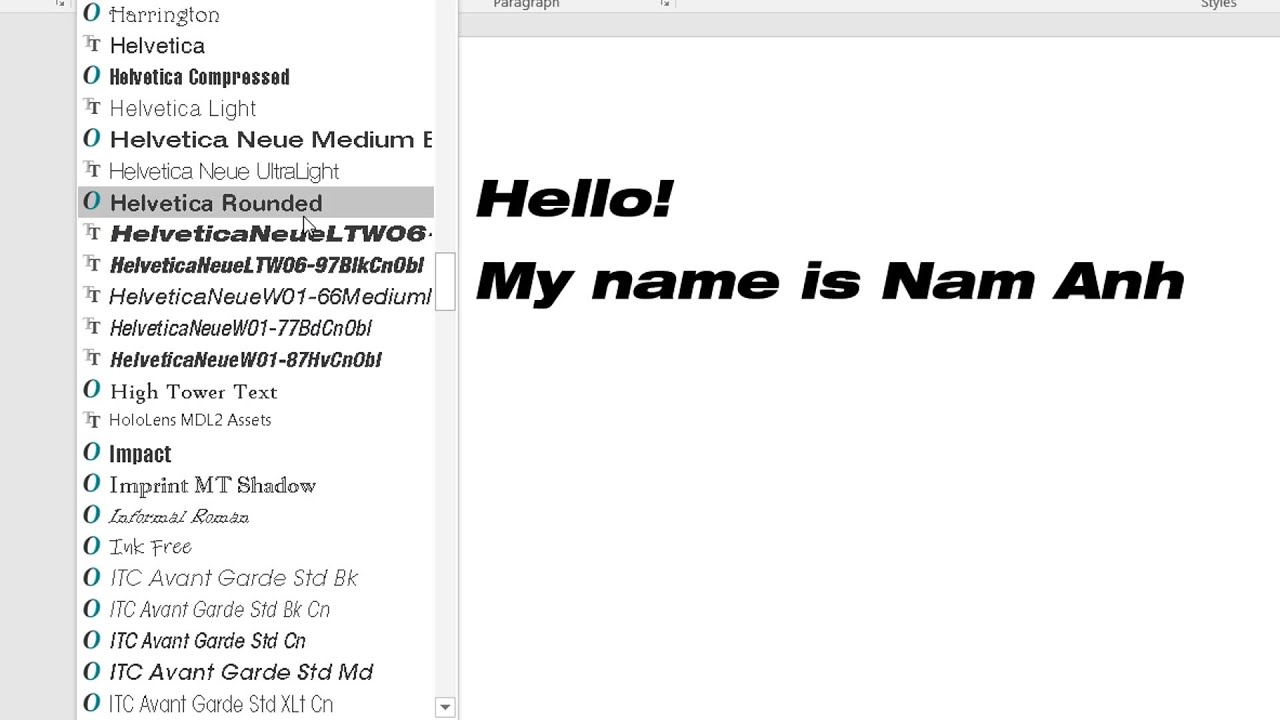Select ITC Avant Garde Std Bk Cn

pyautogui.click(x=256, y=609)
